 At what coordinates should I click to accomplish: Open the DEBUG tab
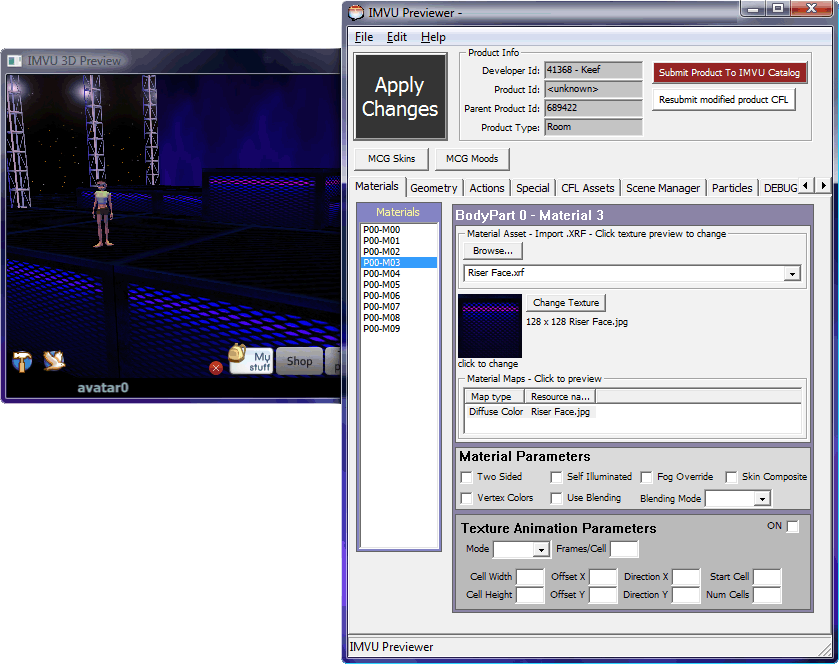pos(780,188)
